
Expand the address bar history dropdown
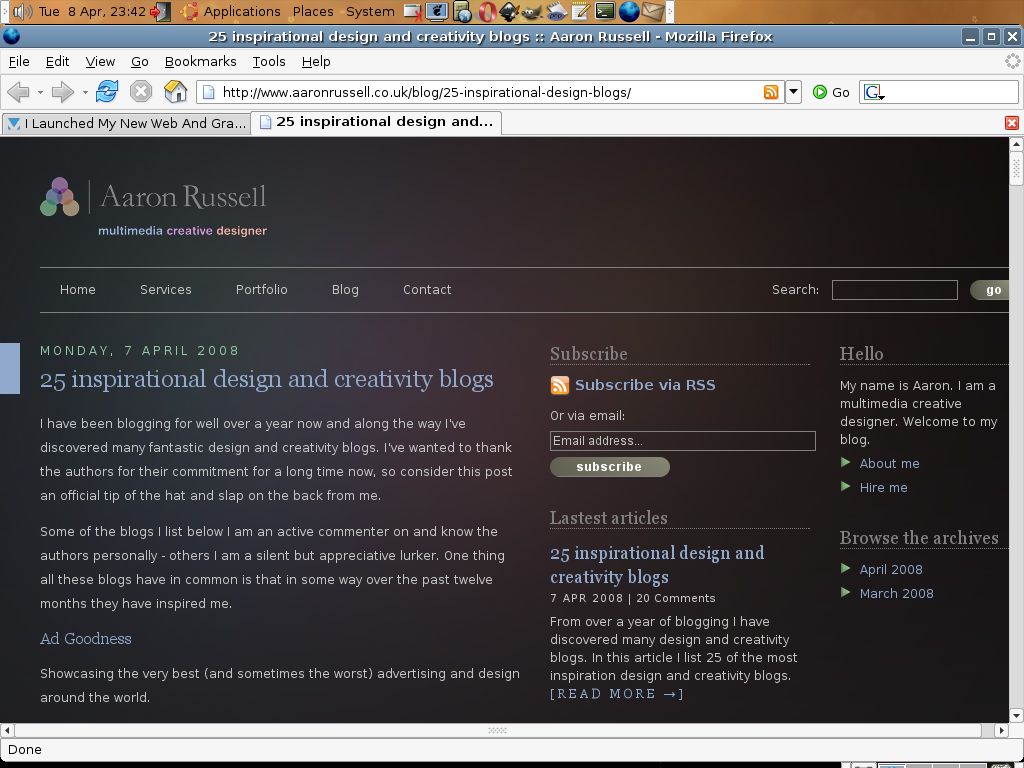tap(793, 92)
